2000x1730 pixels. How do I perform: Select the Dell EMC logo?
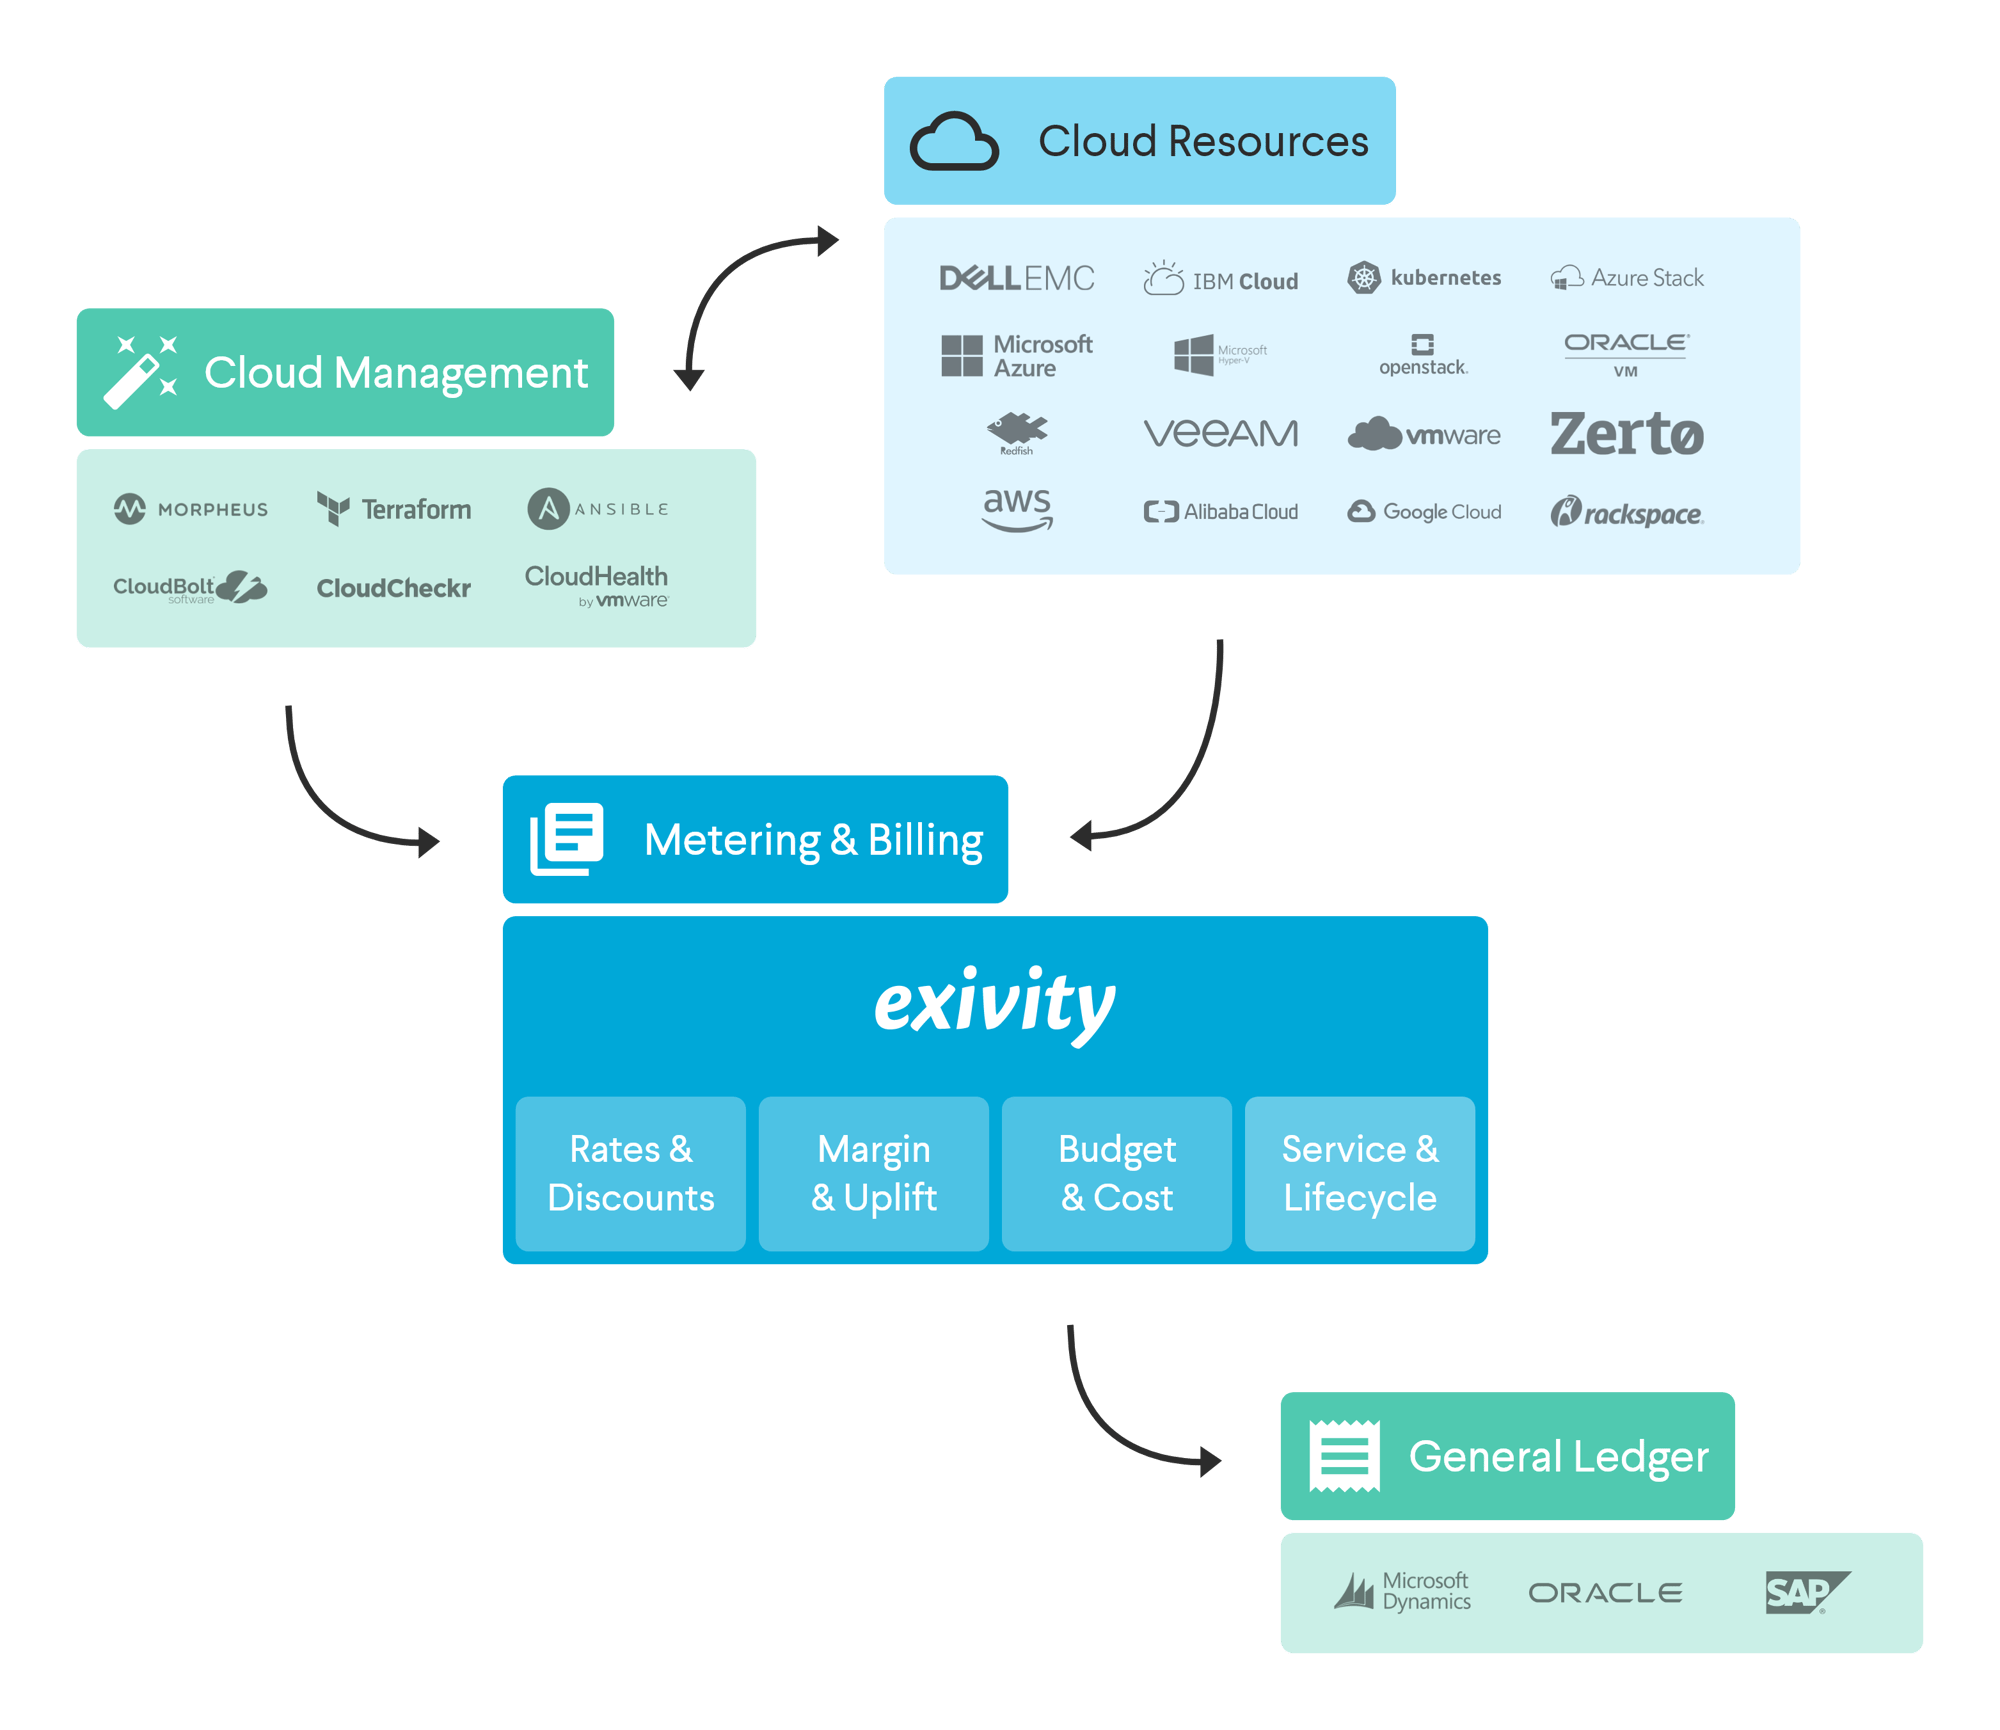click(1016, 278)
